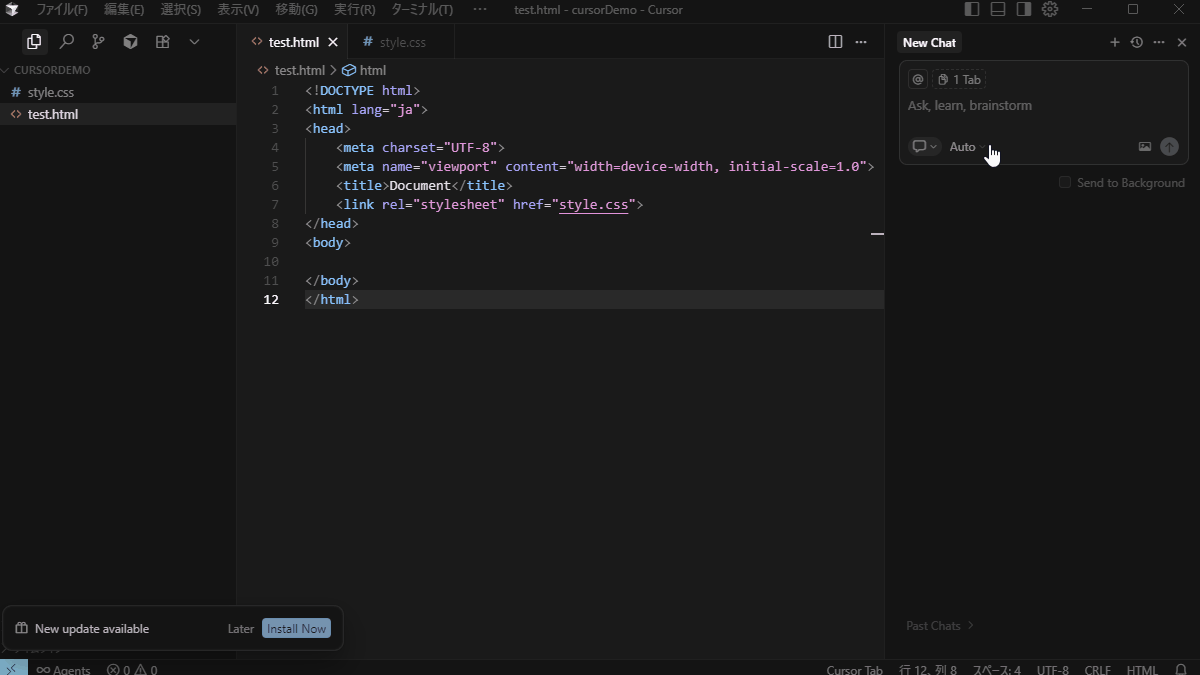Open the 移動(G) menu
The height and width of the screenshot is (675, 1200).
296,9
